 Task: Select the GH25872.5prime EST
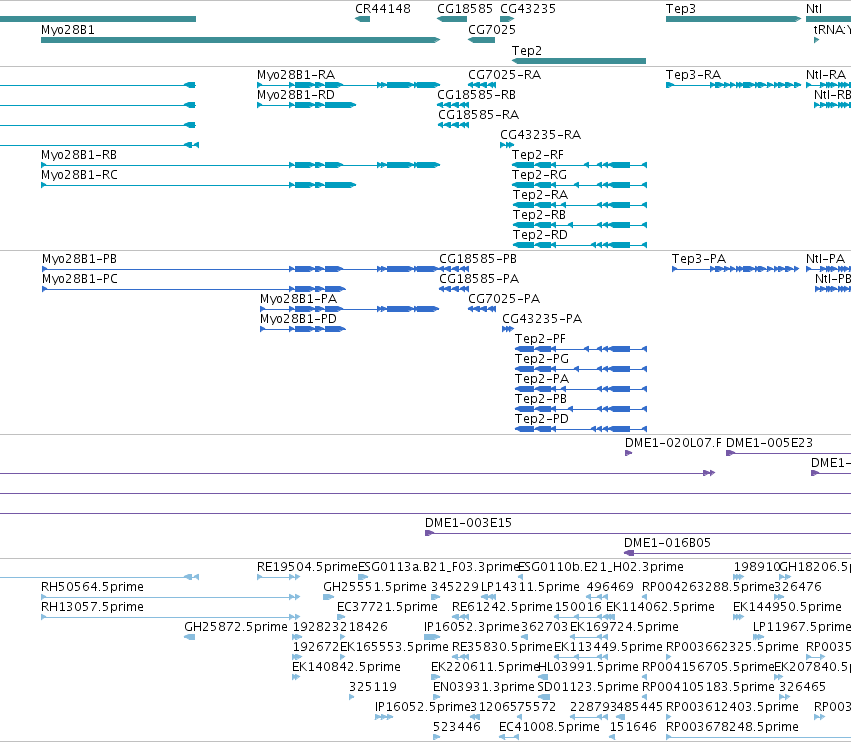190,637
